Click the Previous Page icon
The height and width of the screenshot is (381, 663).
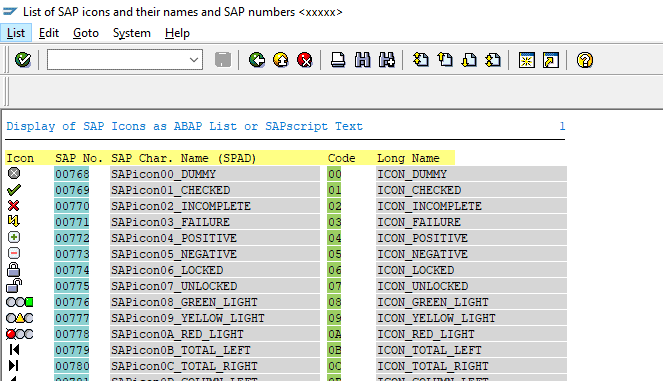445,60
